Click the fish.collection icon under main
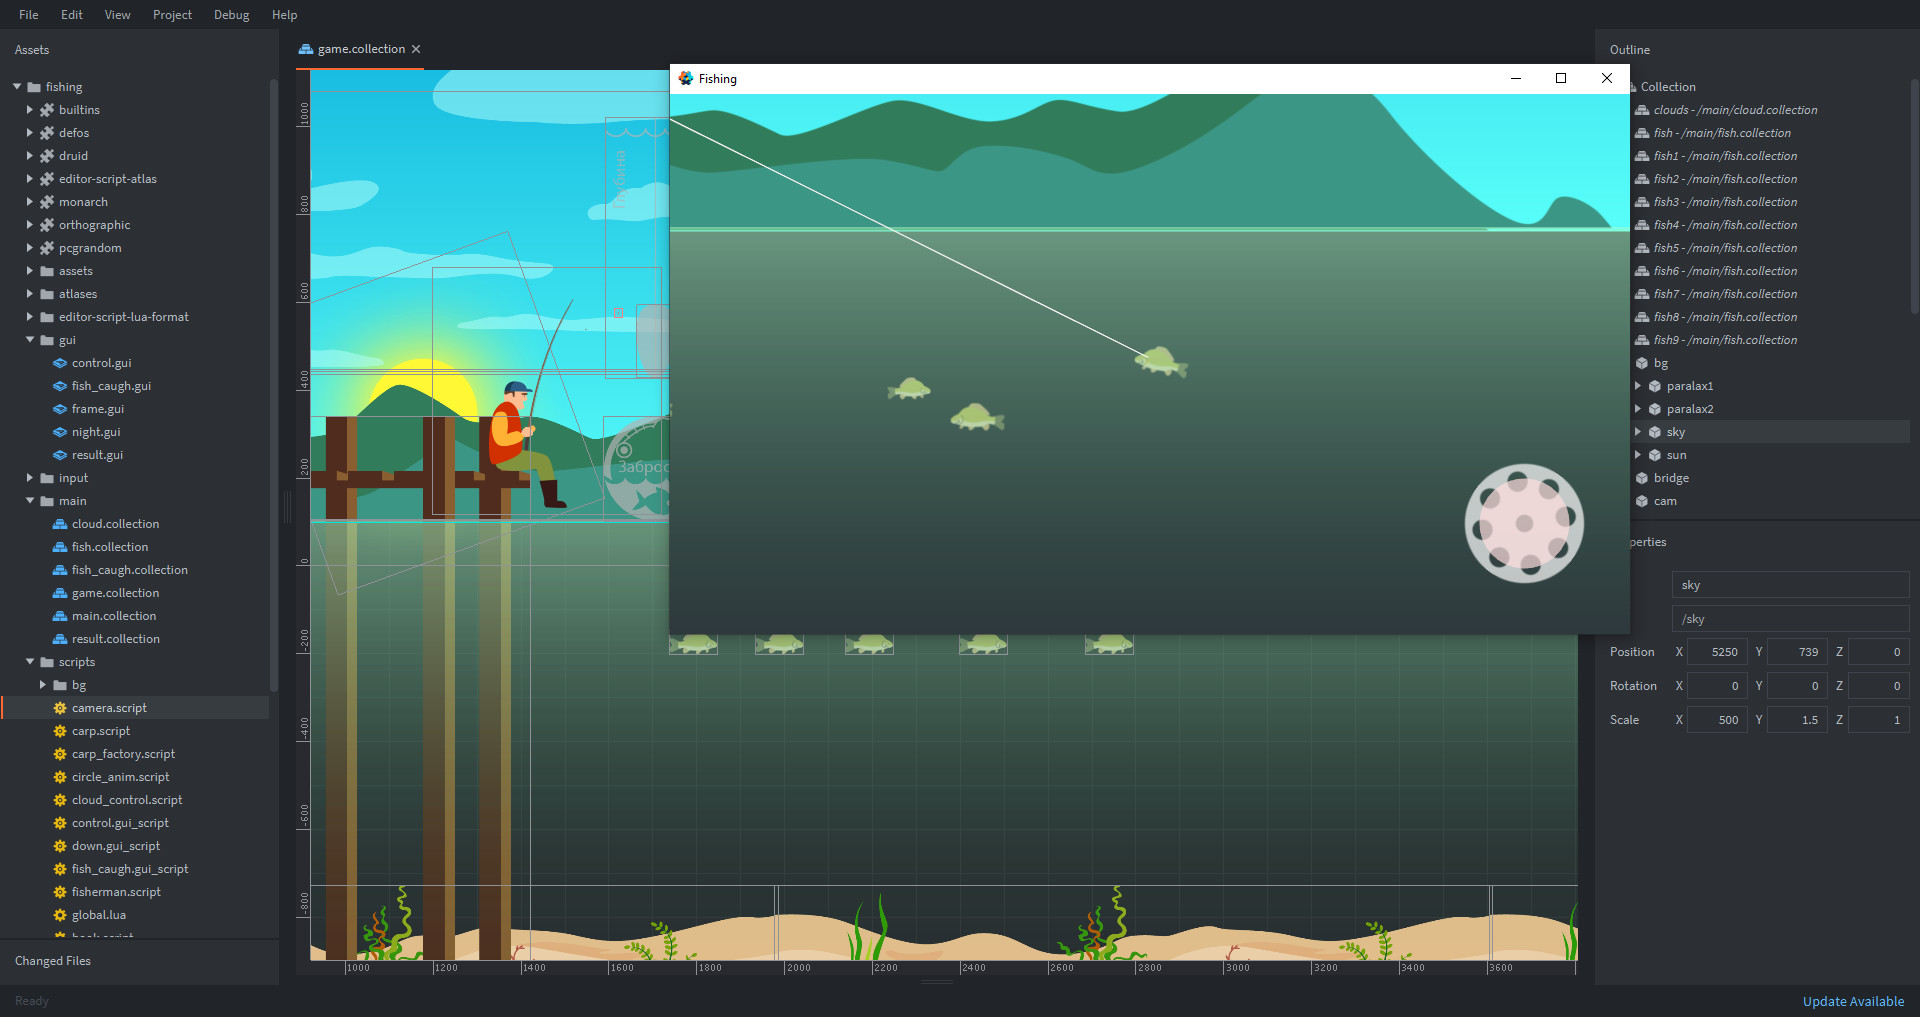1920x1017 pixels. tap(60, 546)
